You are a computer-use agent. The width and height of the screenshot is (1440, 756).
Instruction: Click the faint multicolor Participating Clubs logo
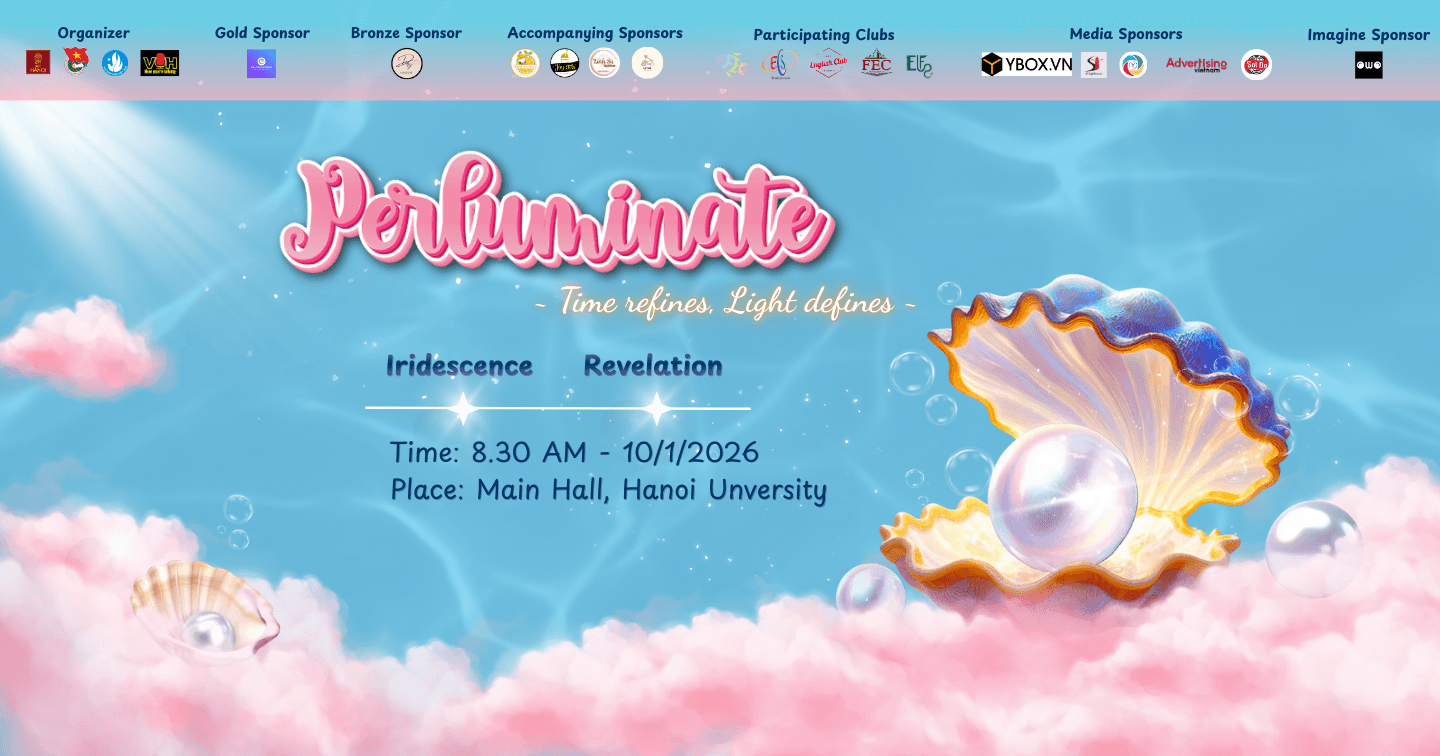pos(732,64)
